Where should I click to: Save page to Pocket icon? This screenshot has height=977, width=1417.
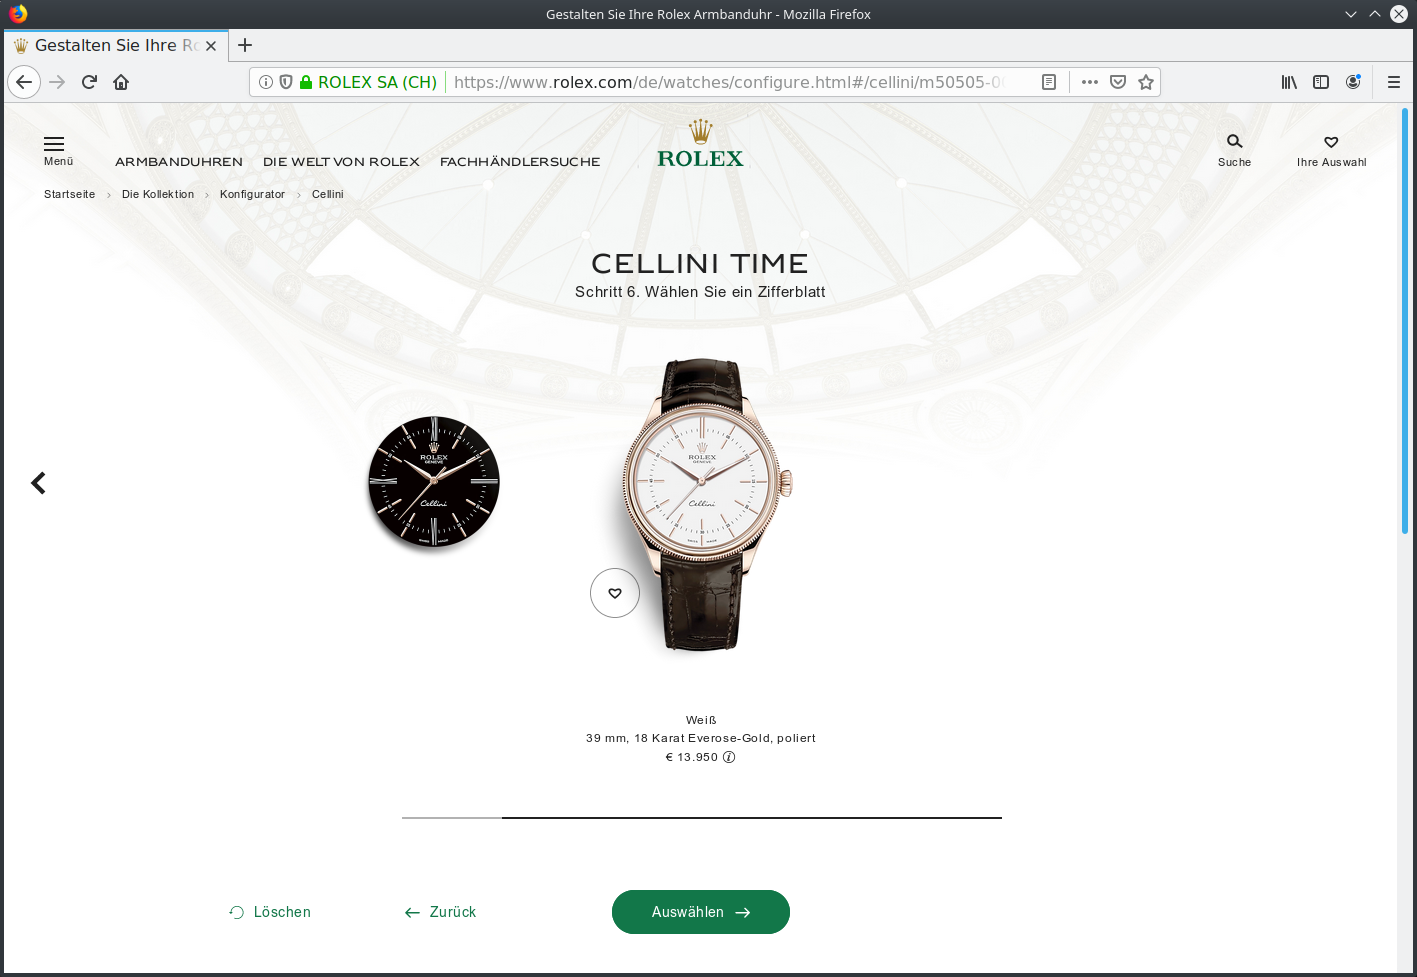pos(1118,82)
